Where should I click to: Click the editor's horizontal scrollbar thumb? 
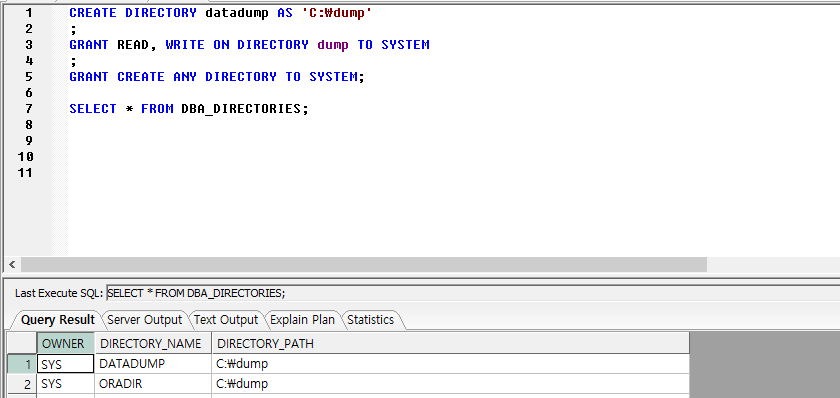click(364, 264)
